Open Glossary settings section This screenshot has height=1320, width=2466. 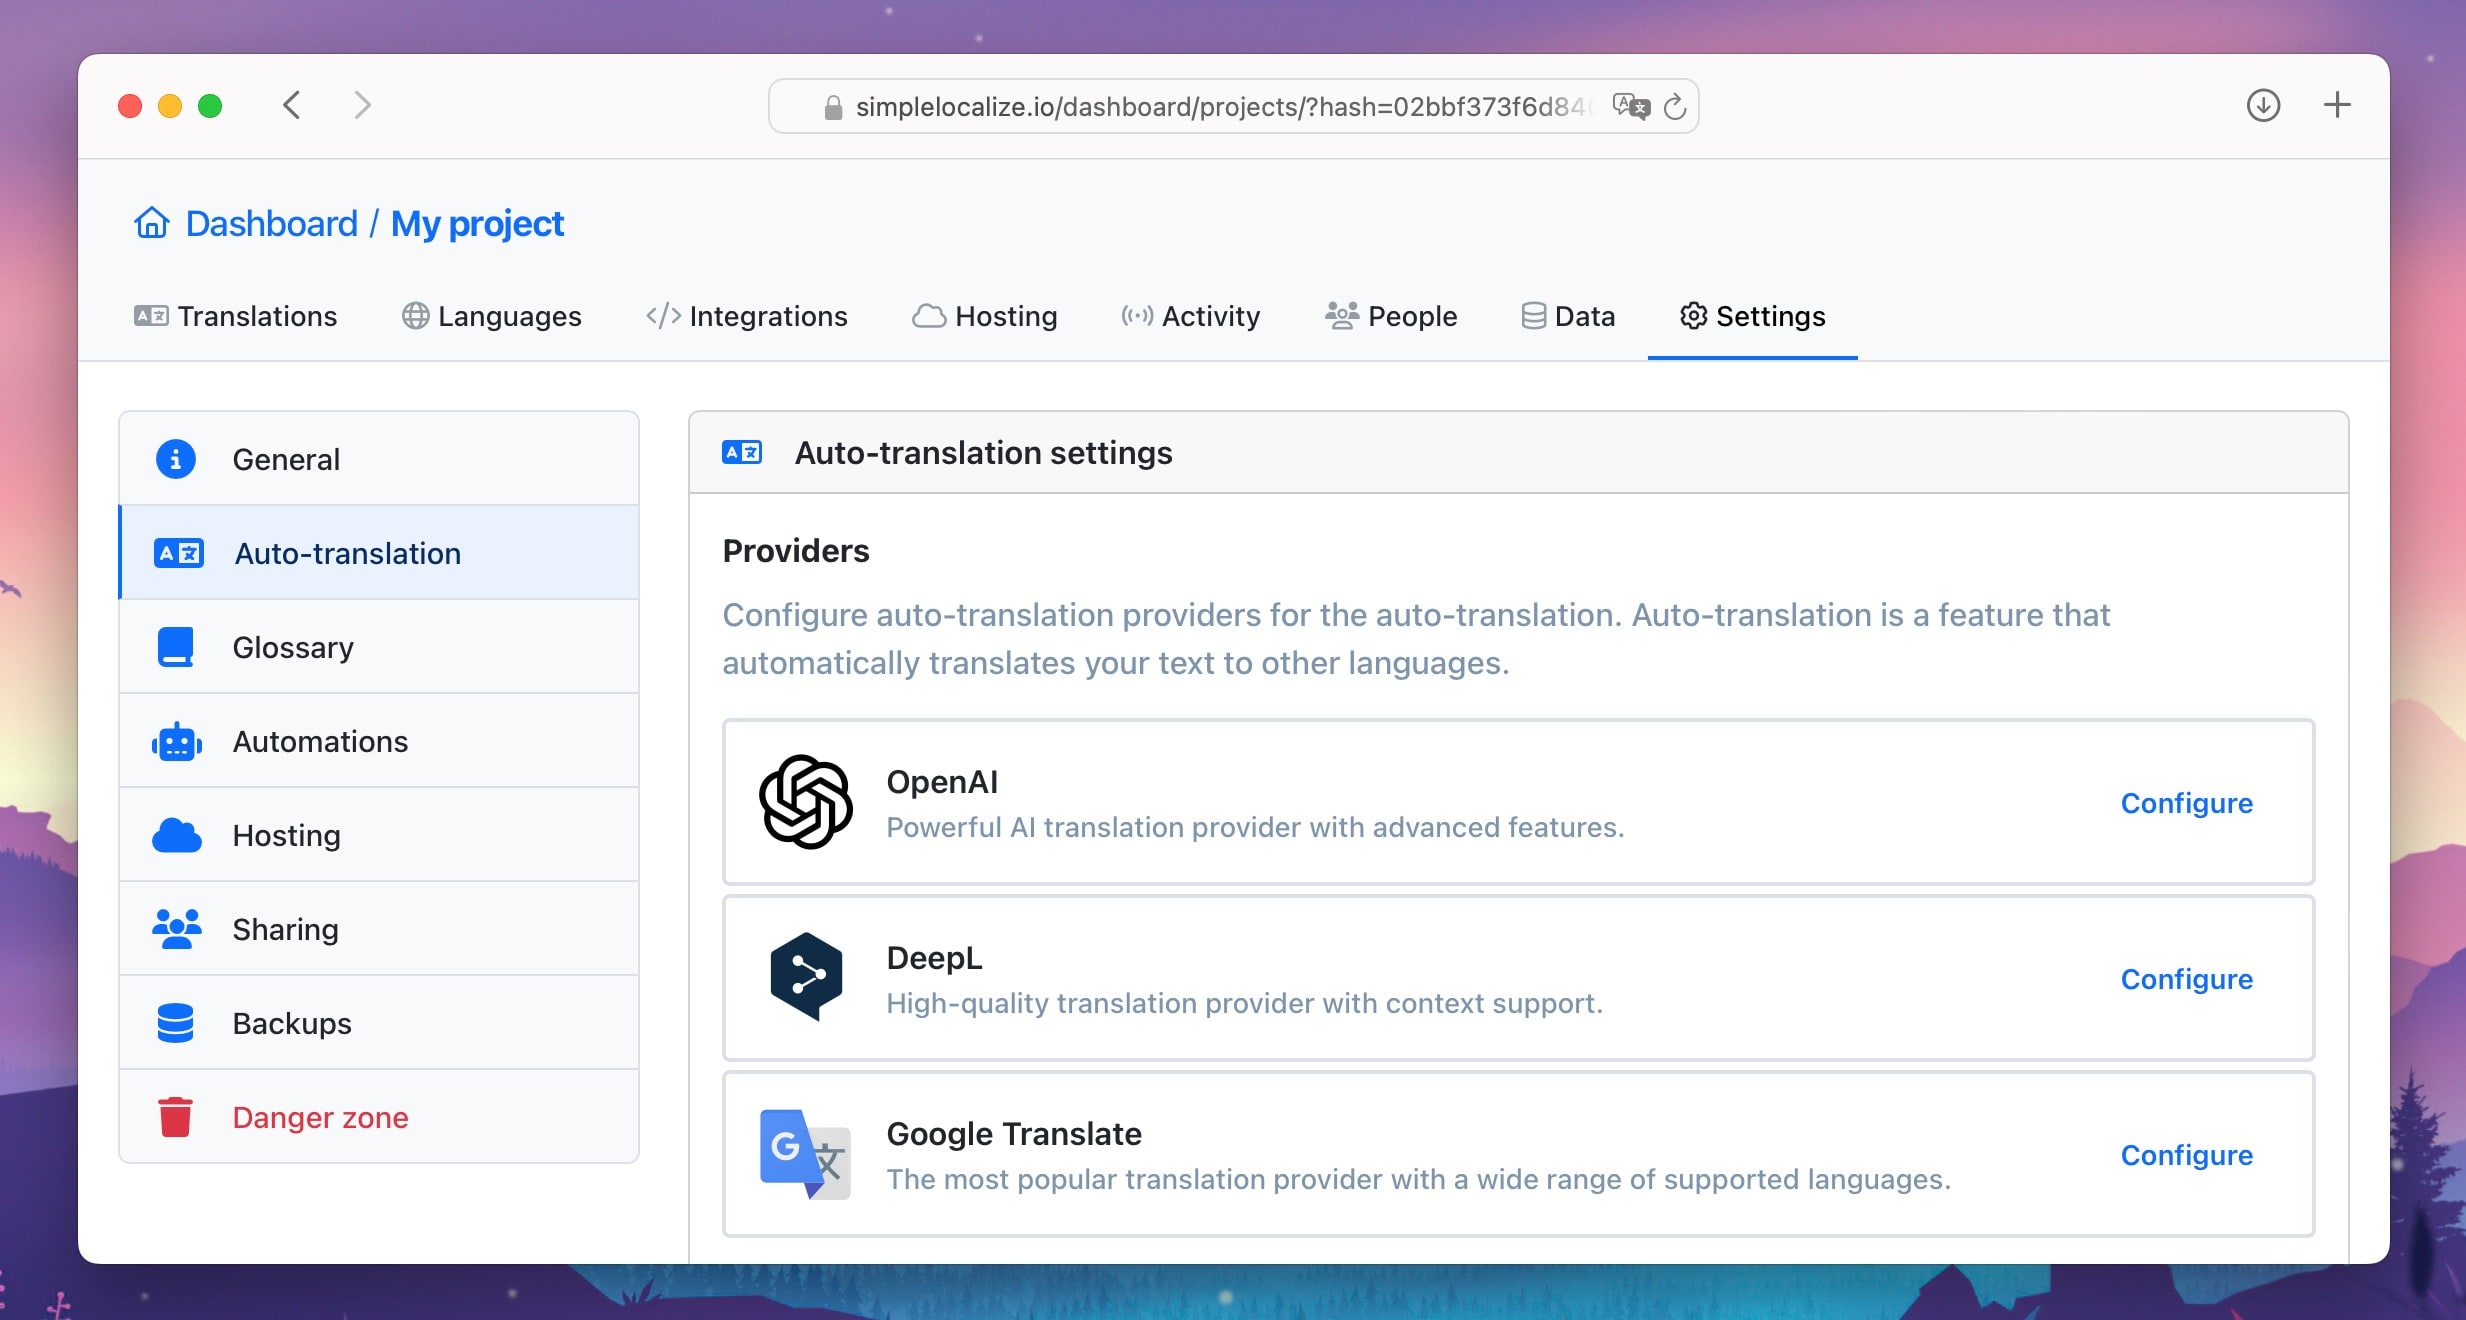[x=379, y=647]
